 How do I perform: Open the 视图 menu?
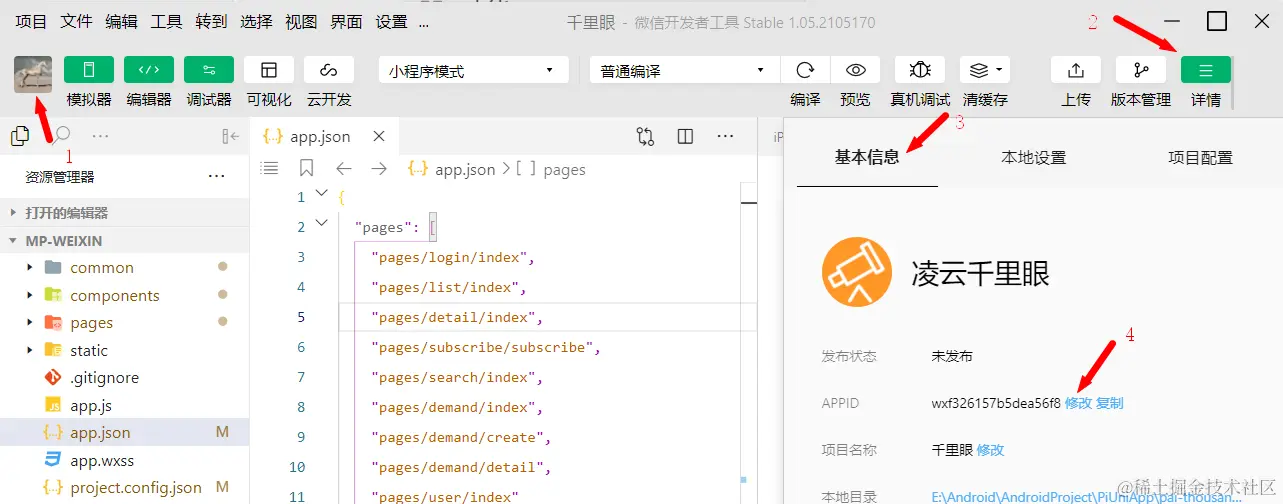click(301, 21)
